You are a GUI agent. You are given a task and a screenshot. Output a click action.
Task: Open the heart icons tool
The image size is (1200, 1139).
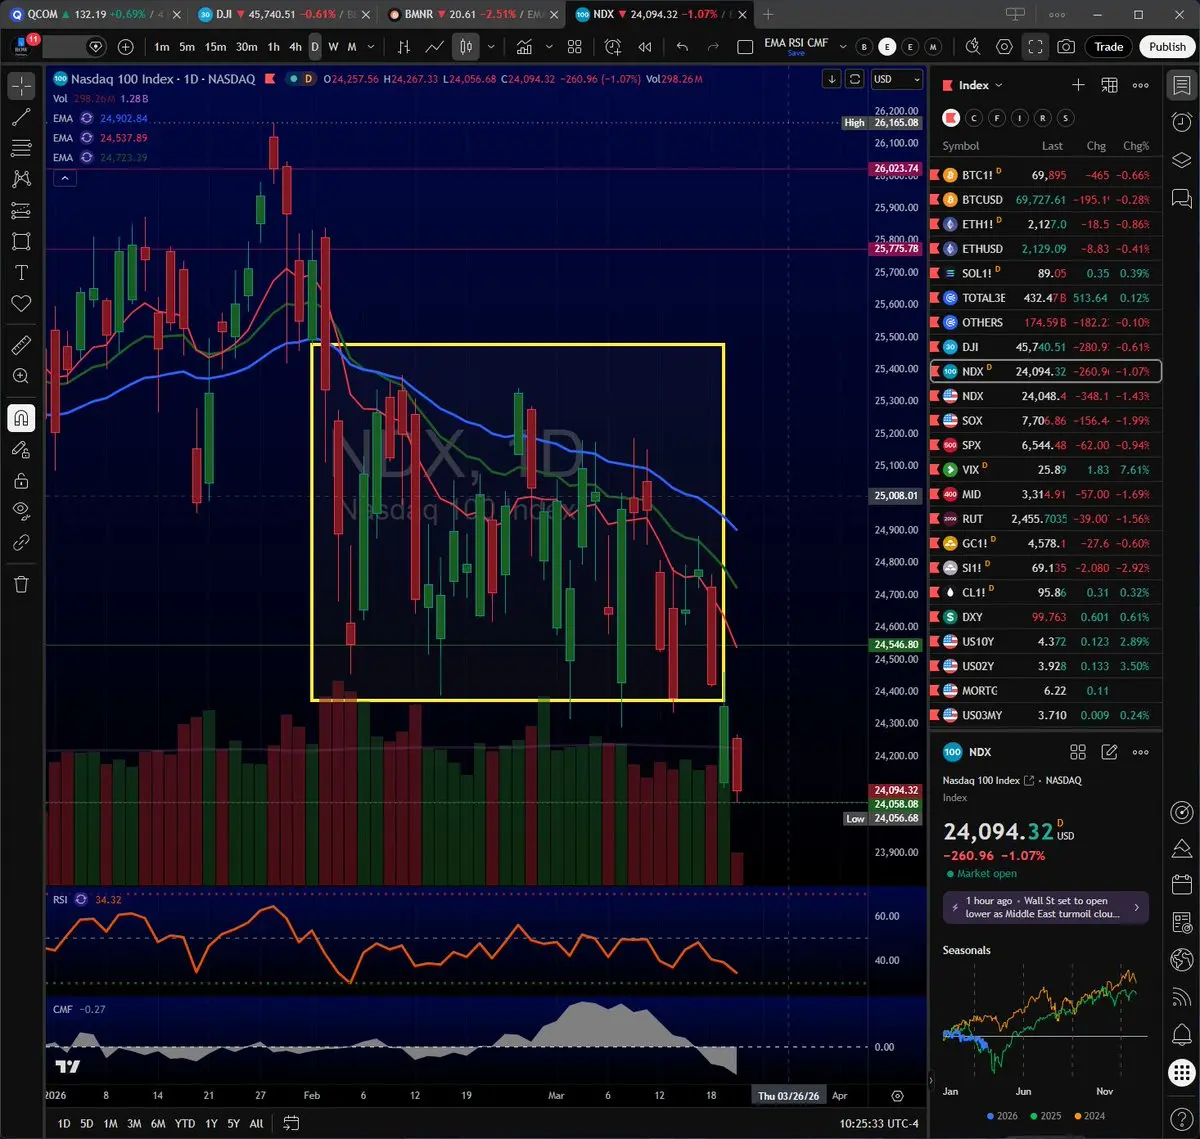tap(21, 304)
